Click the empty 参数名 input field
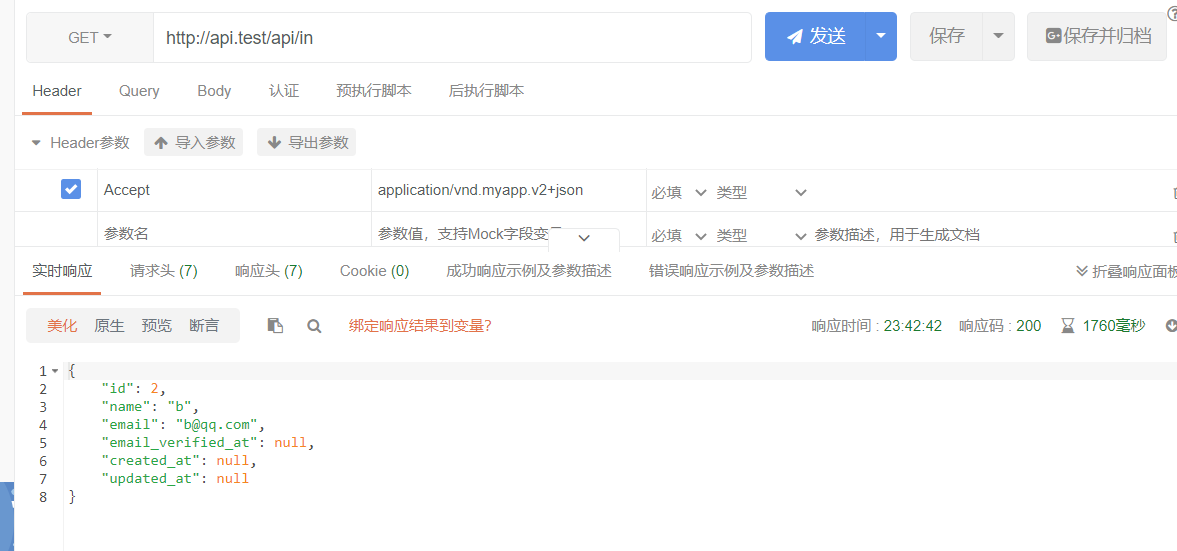1177x551 pixels. pos(235,233)
